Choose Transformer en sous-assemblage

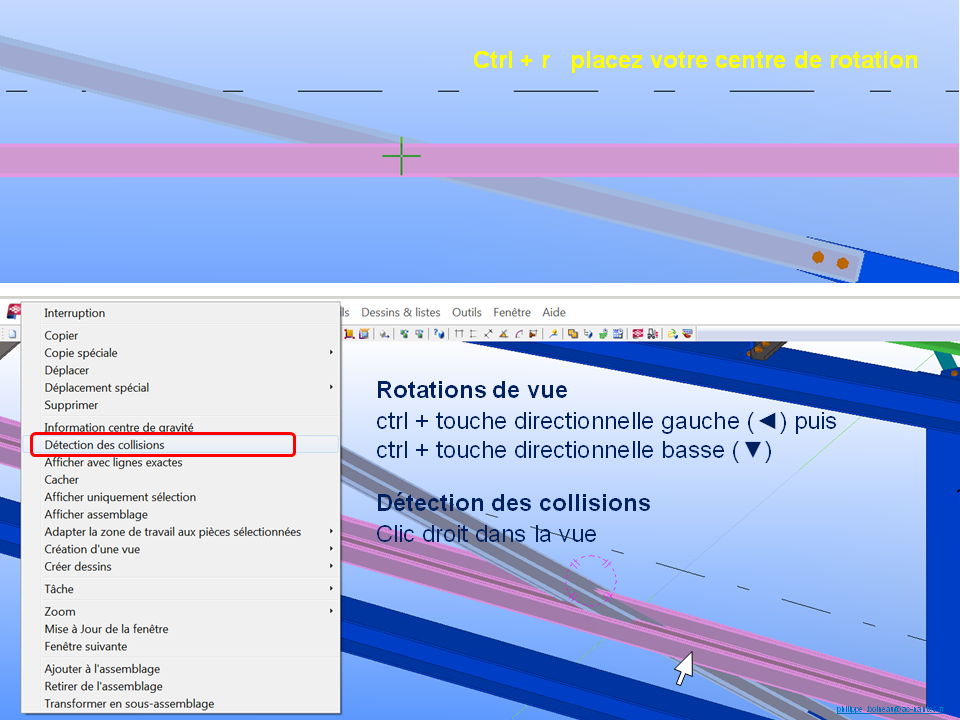click(181, 704)
